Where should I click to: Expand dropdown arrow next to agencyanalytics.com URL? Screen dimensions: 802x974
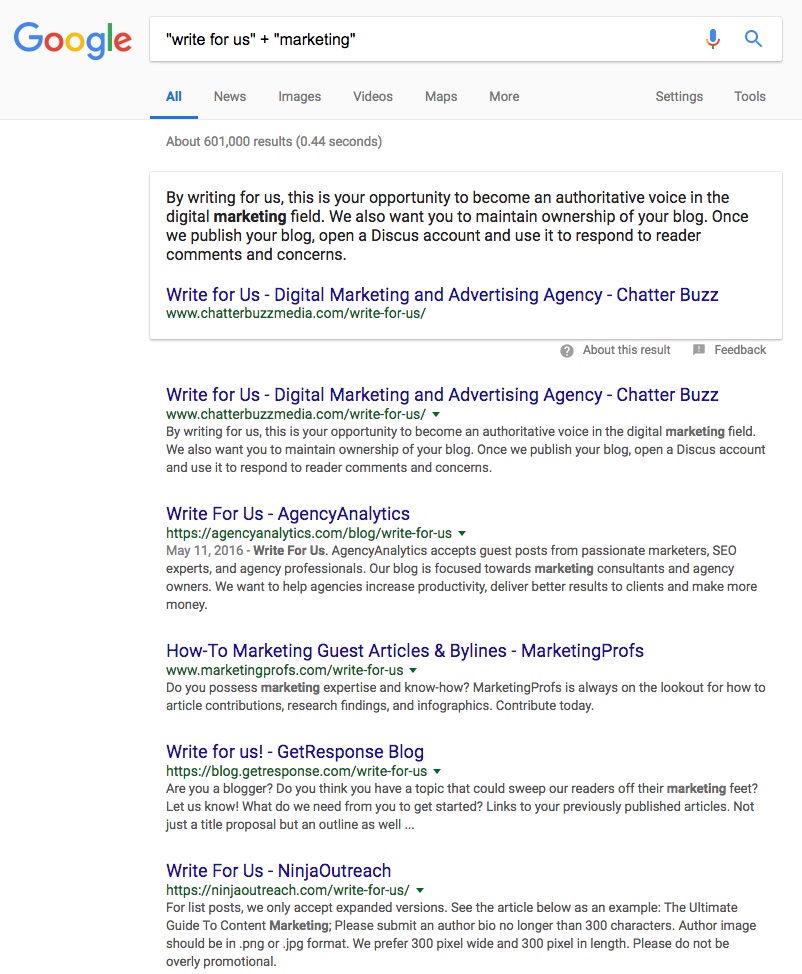coord(462,534)
